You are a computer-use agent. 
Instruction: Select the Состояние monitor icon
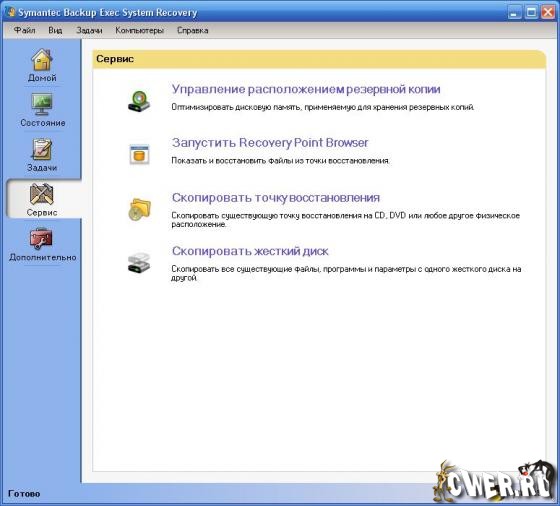pos(41,104)
